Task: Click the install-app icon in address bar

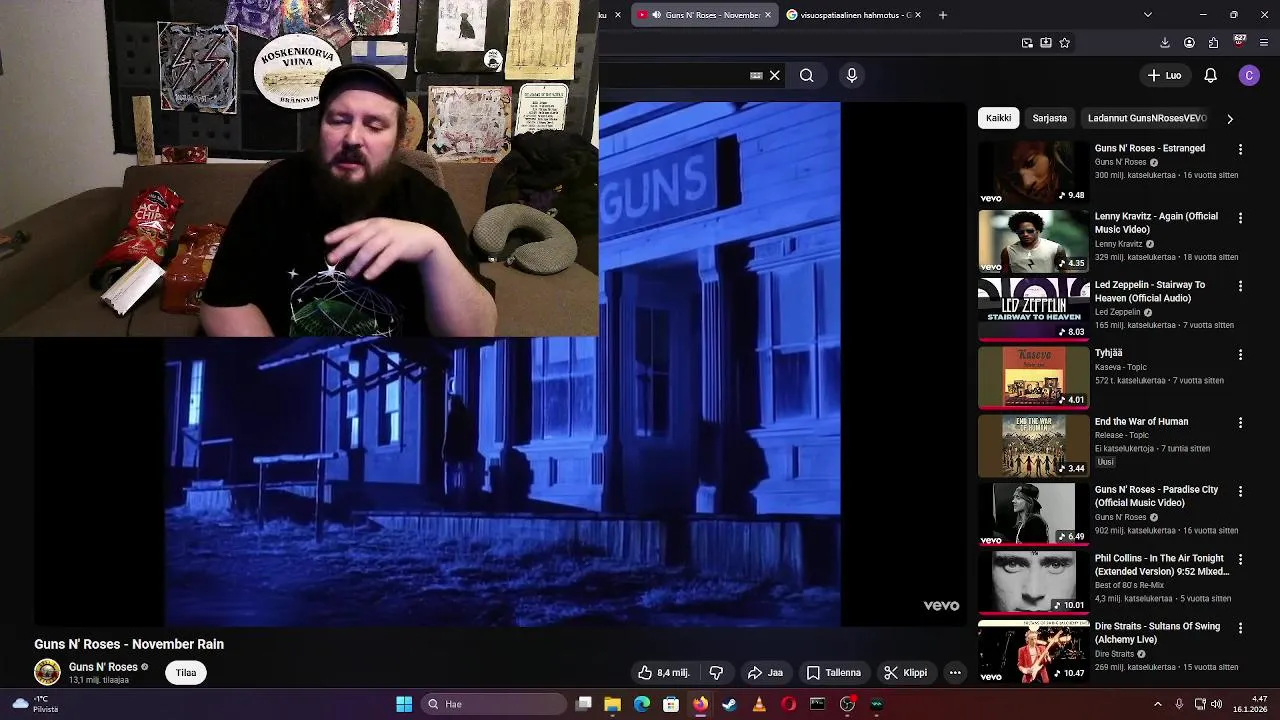Action: point(1046,43)
